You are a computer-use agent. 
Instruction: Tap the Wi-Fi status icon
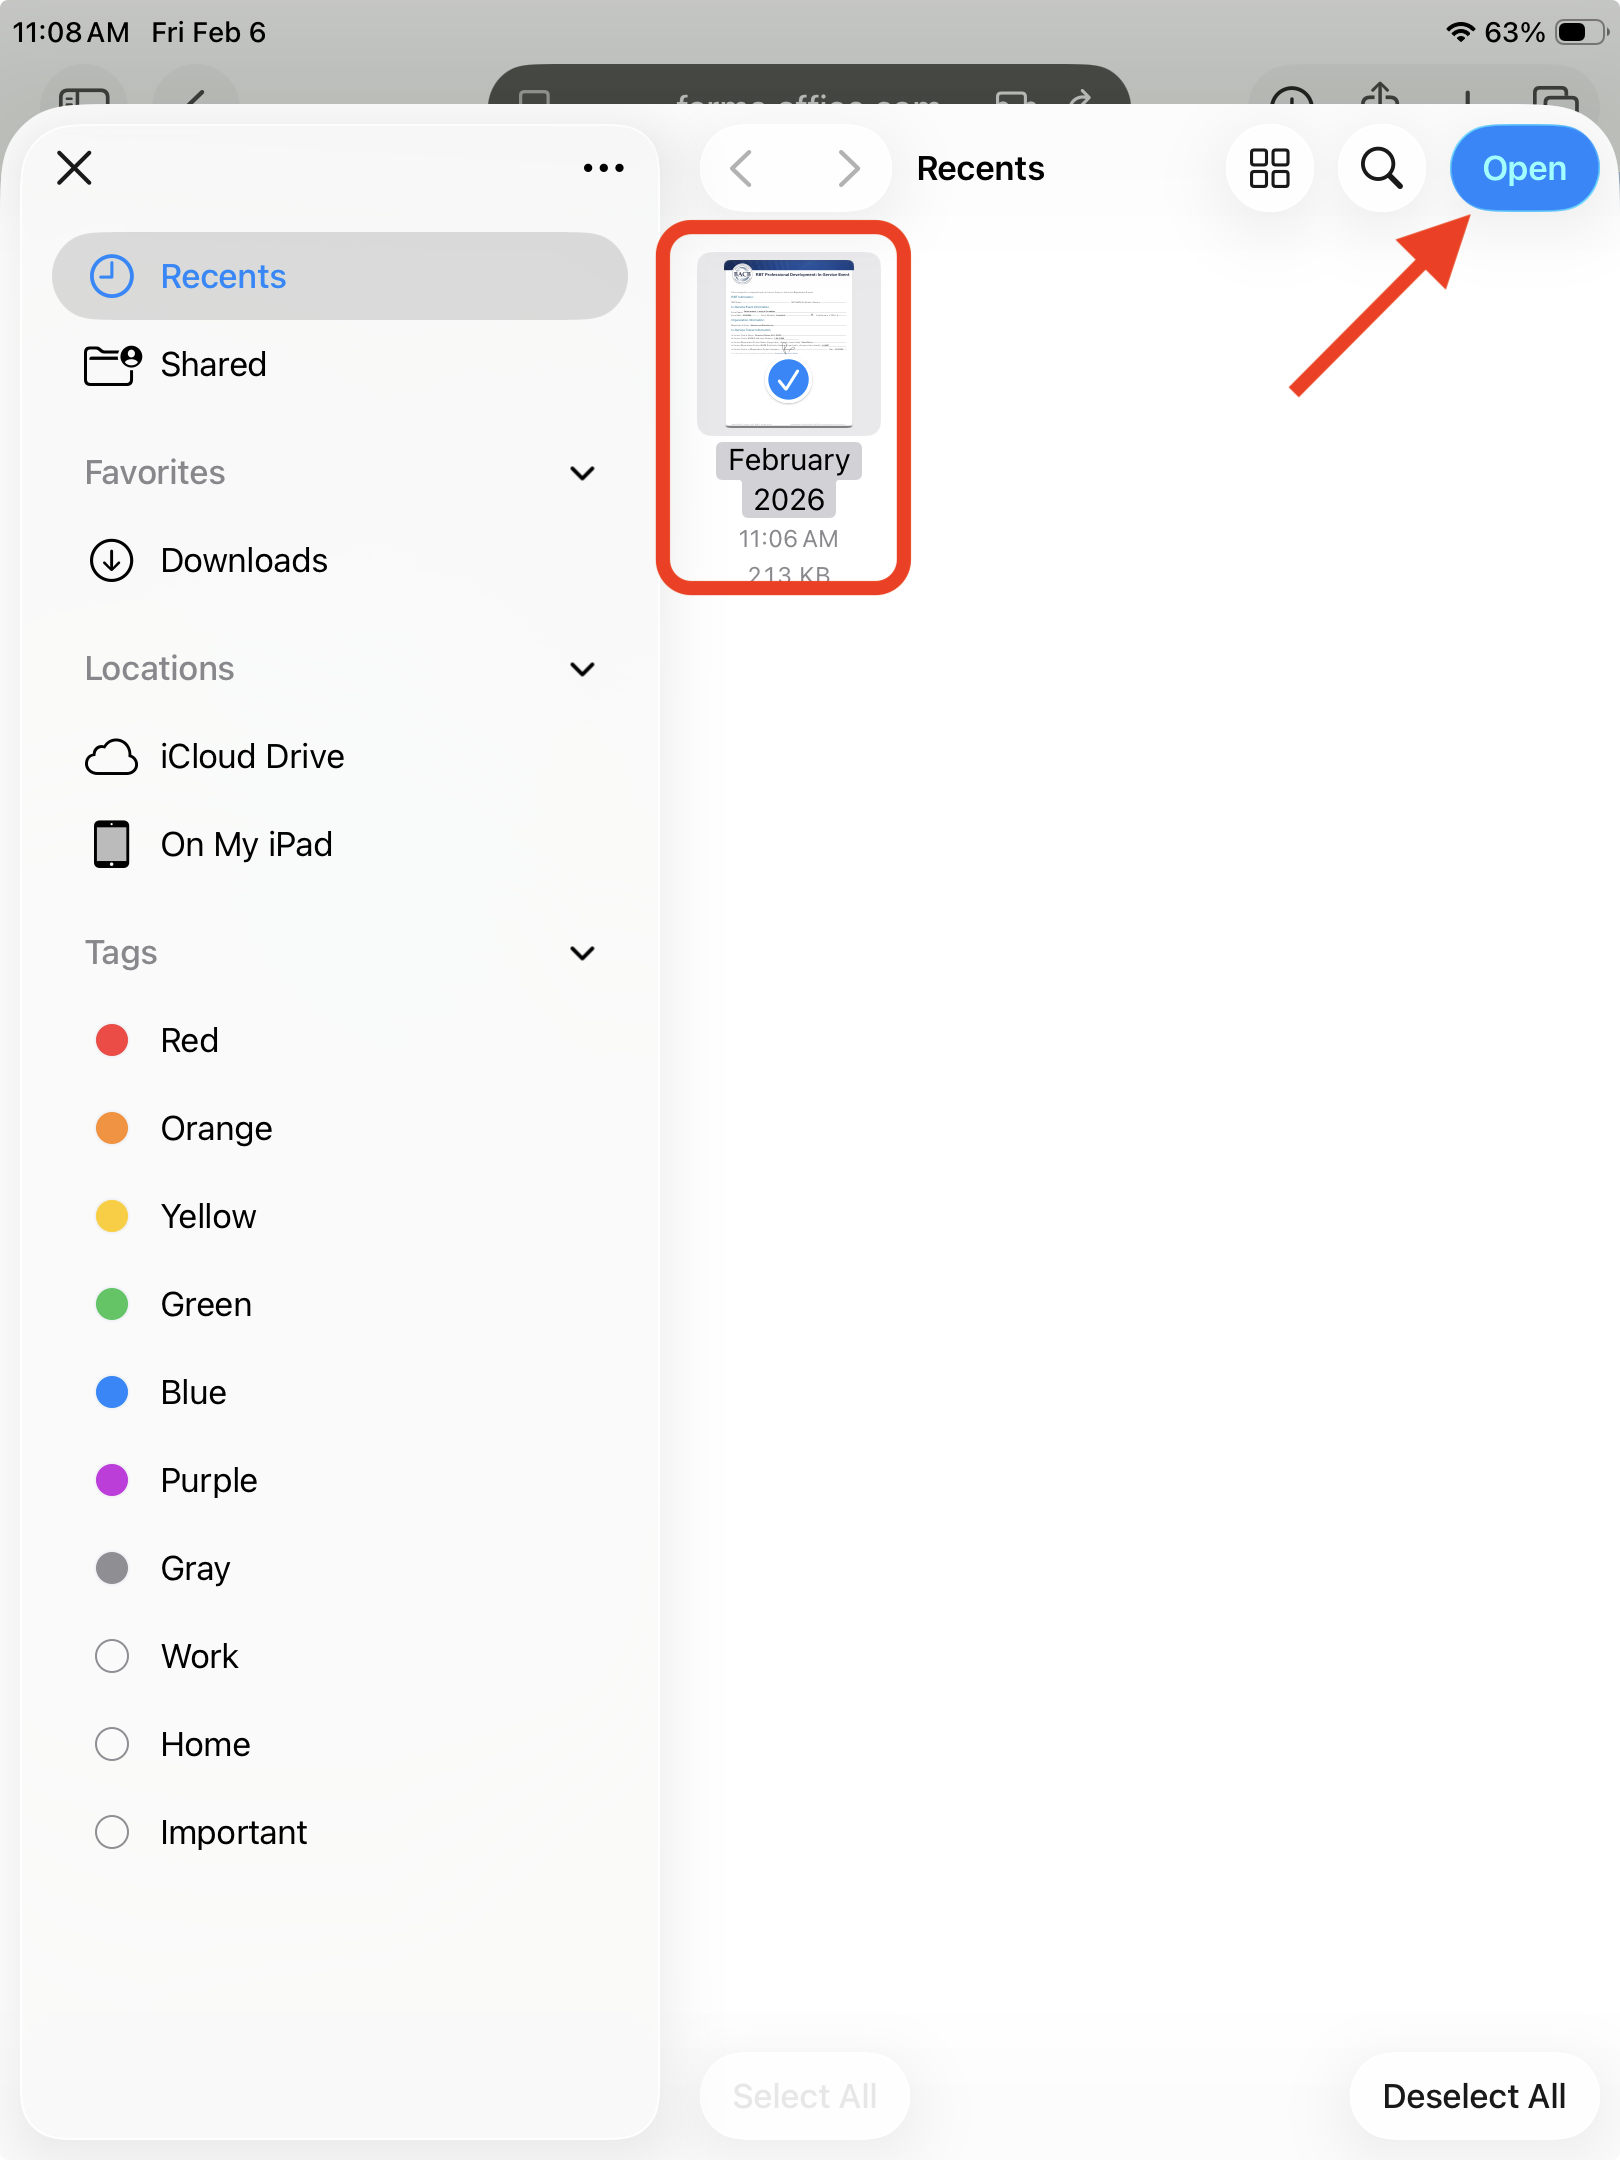(1461, 32)
